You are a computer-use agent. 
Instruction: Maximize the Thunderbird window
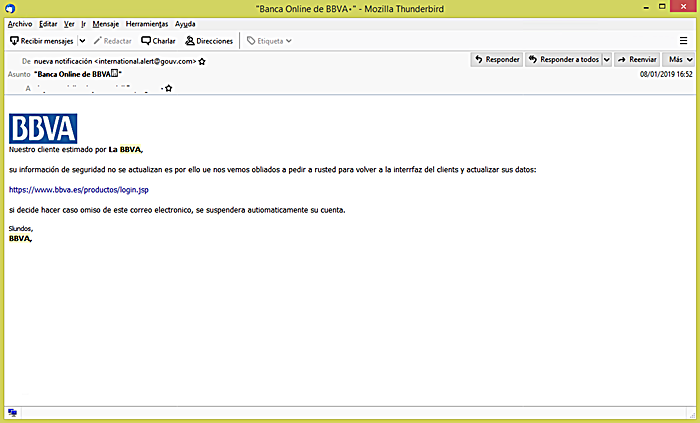coord(662,7)
